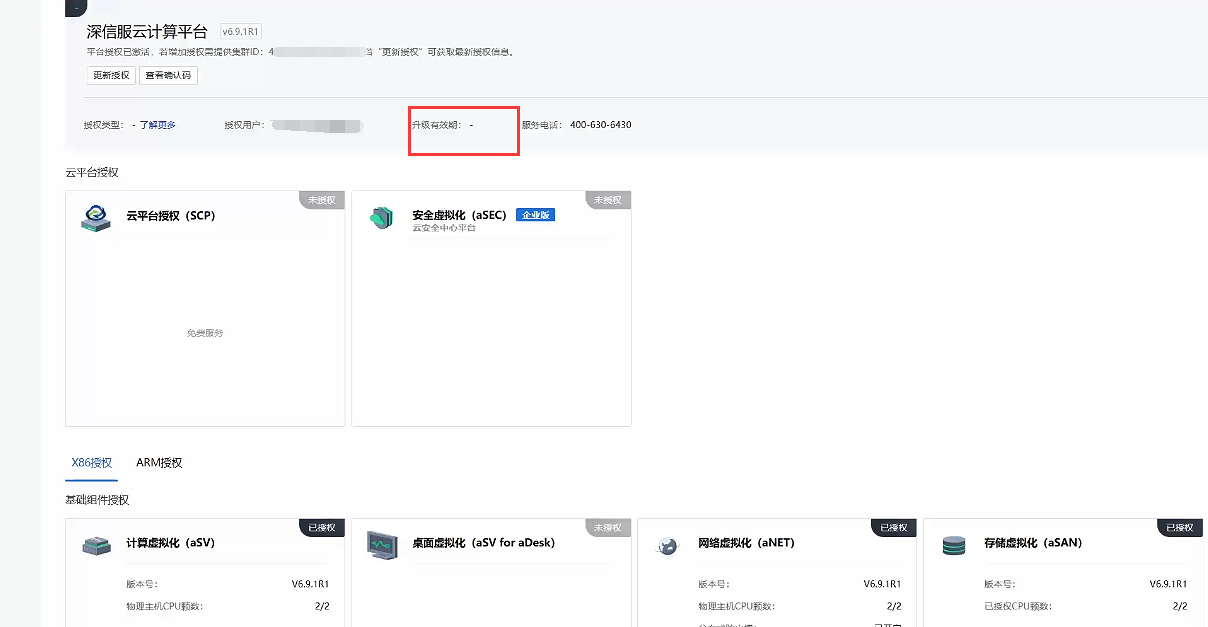The height and width of the screenshot is (627, 1208).
Task: Click the cloud platform SCP card icon
Action: pyautogui.click(x=96, y=218)
